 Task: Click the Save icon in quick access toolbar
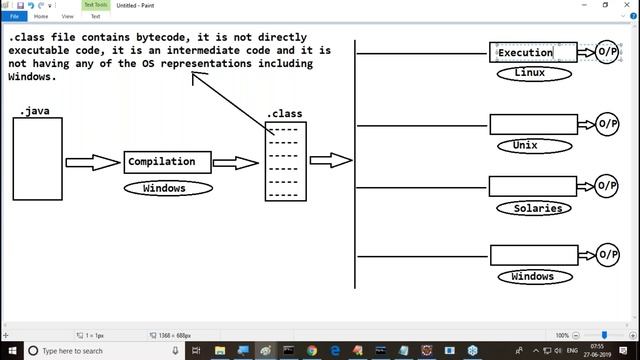point(20,5)
